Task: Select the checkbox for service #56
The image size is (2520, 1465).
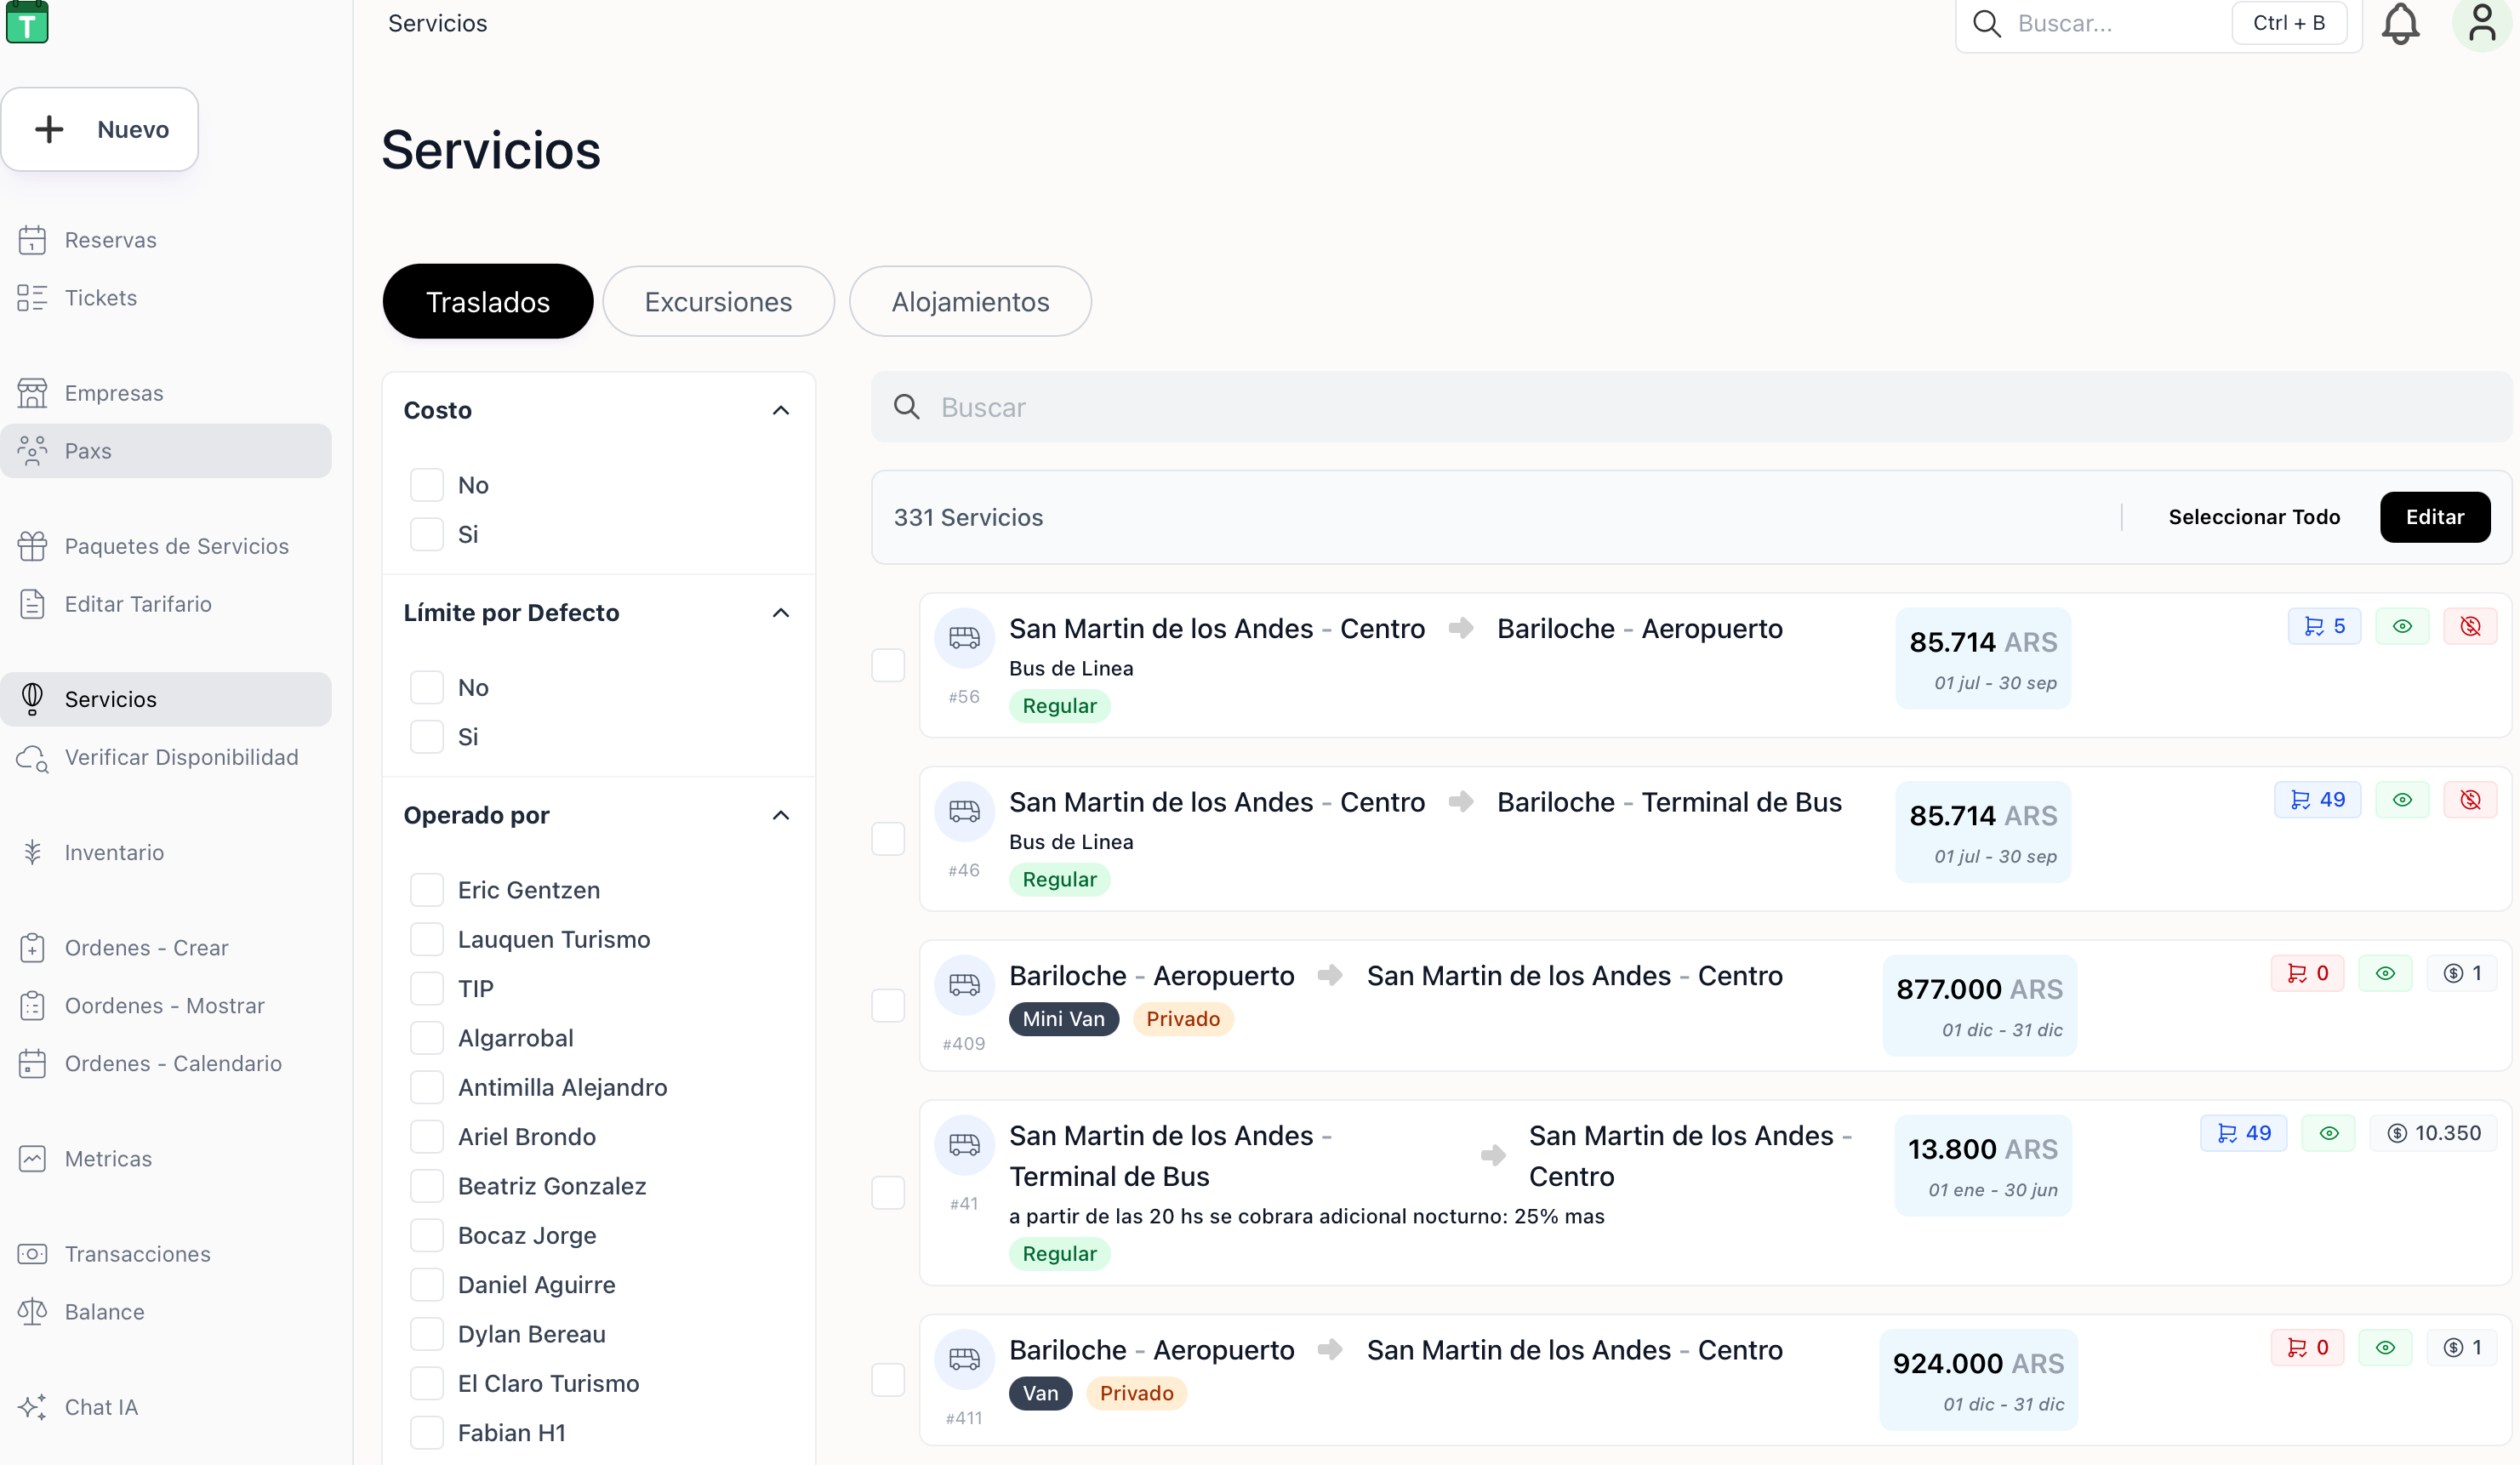Action: coord(888,664)
